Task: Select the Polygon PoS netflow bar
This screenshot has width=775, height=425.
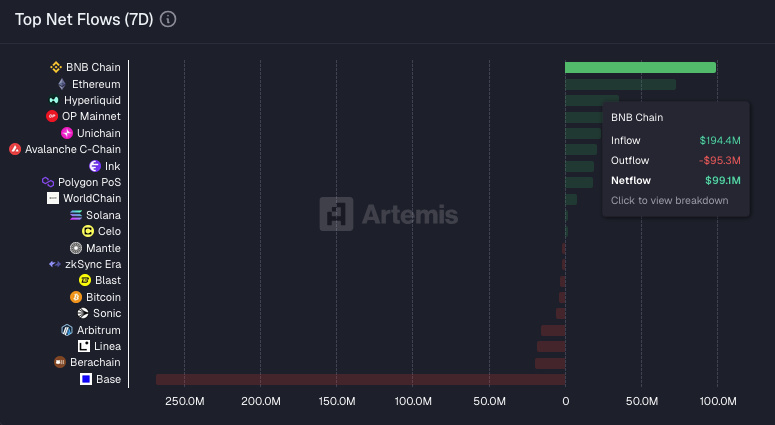Action: (x=579, y=182)
